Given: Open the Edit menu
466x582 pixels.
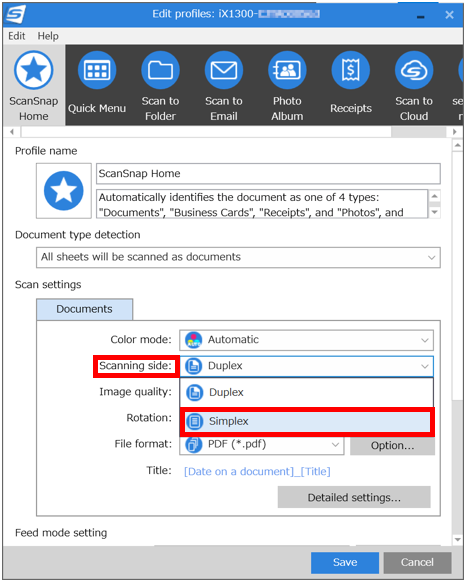Looking at the screenshot, I should 17,36.
